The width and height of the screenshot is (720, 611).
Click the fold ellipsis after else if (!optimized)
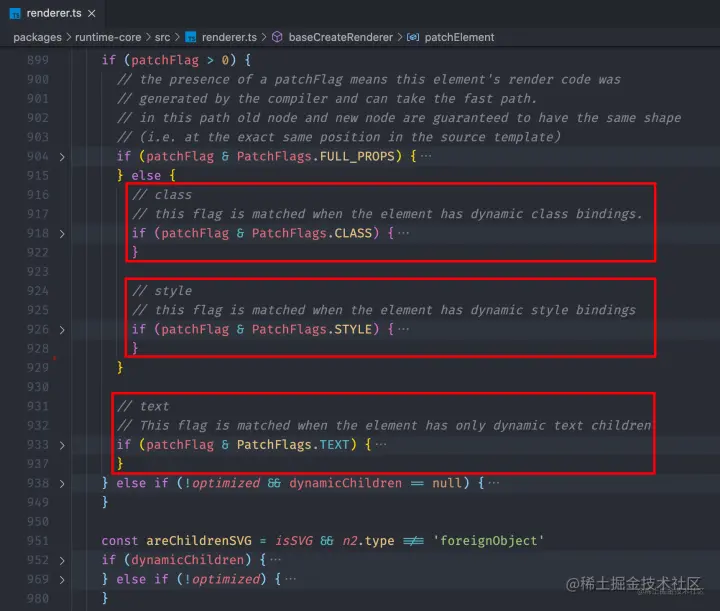tap(291, 579)
